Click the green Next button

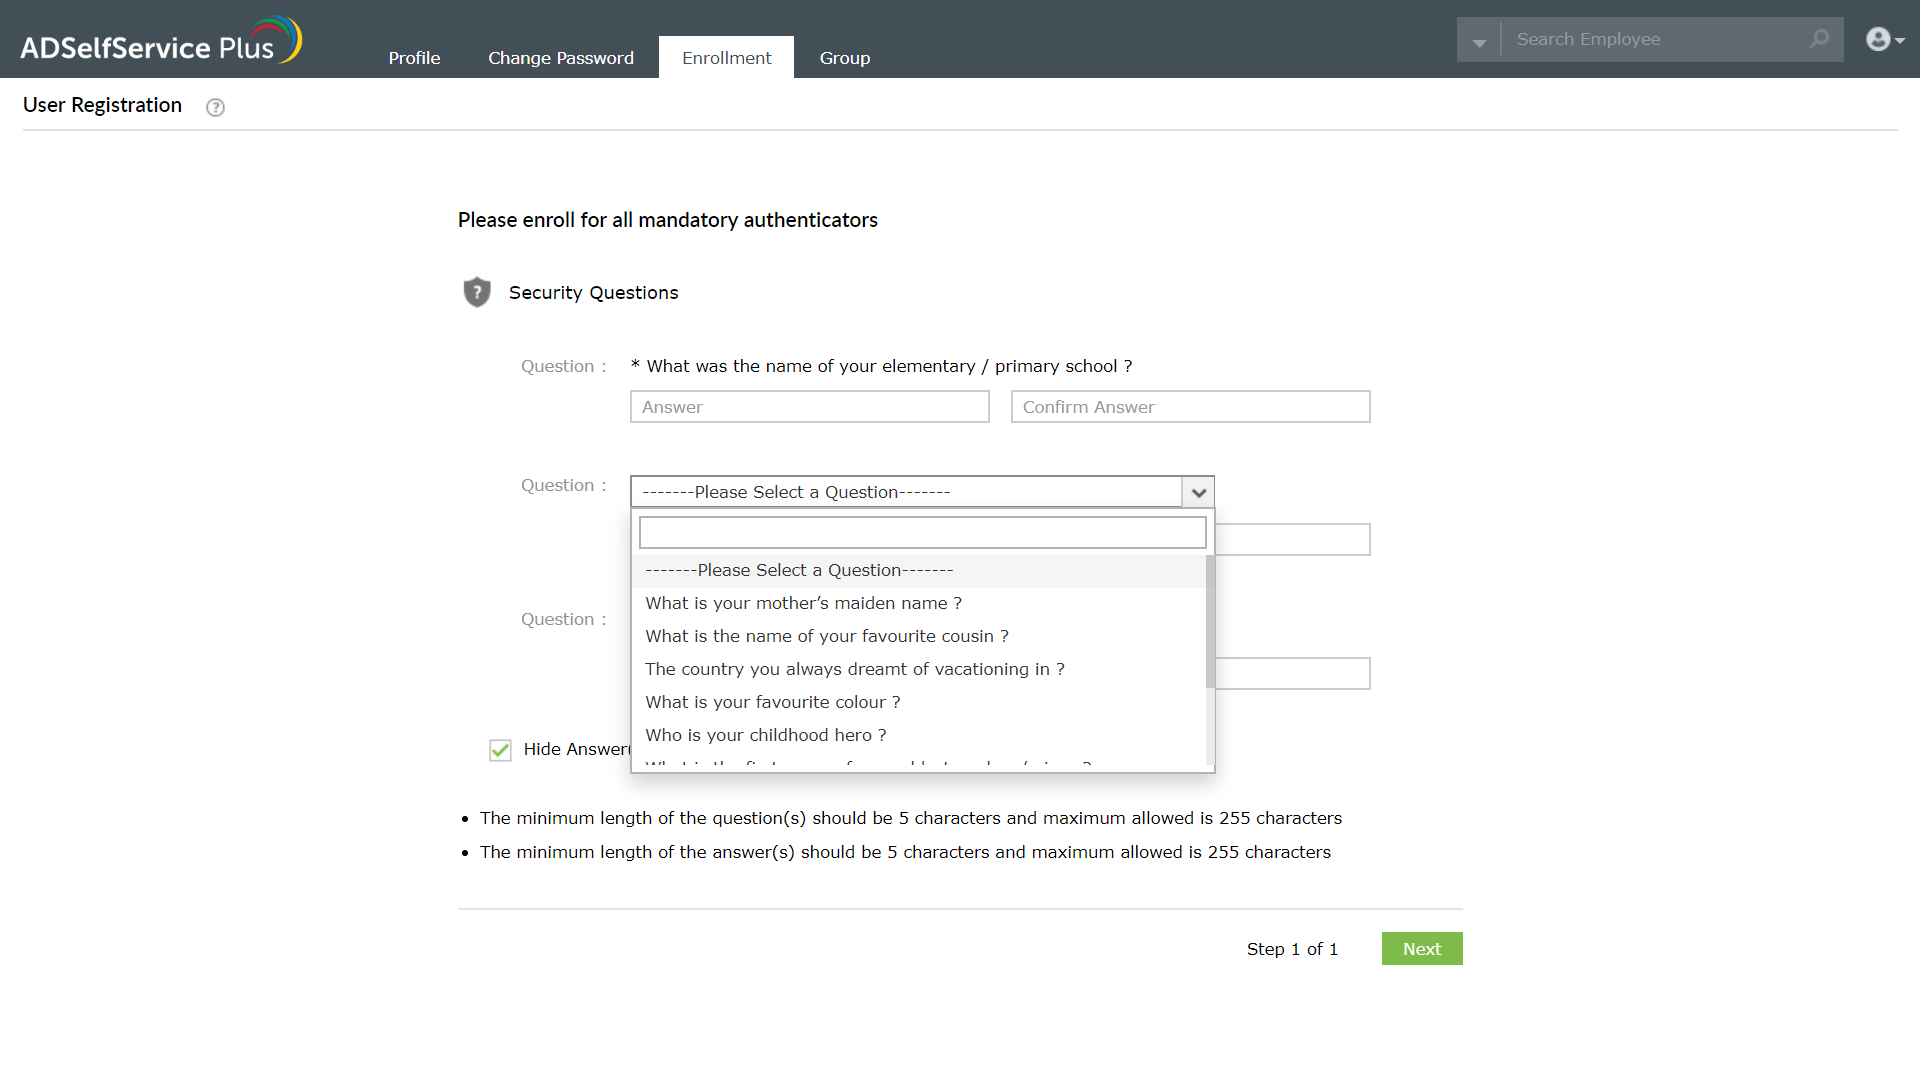1421,949
